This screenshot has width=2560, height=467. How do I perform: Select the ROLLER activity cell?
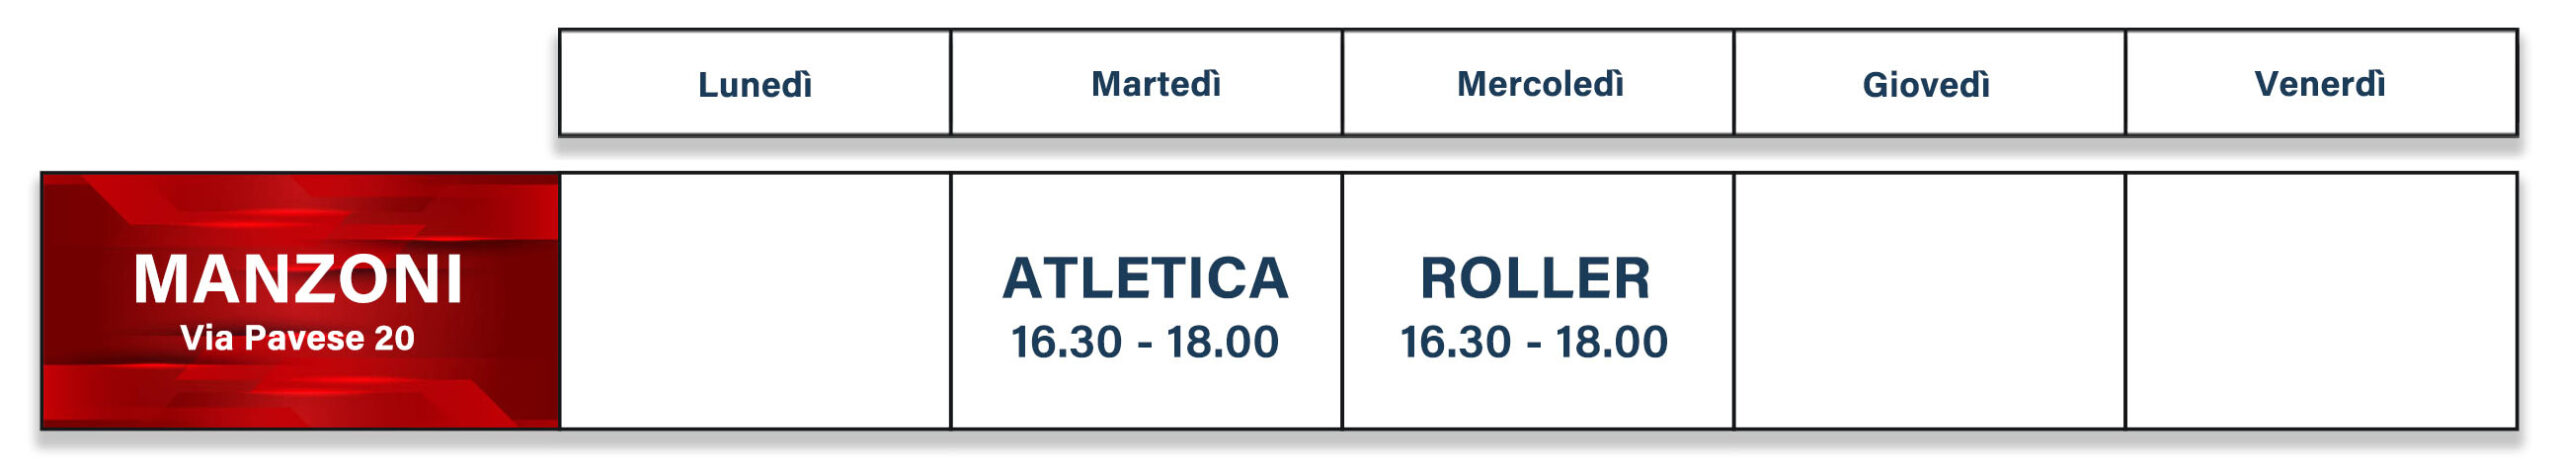pyautogui.click(x=1538, y=301)
